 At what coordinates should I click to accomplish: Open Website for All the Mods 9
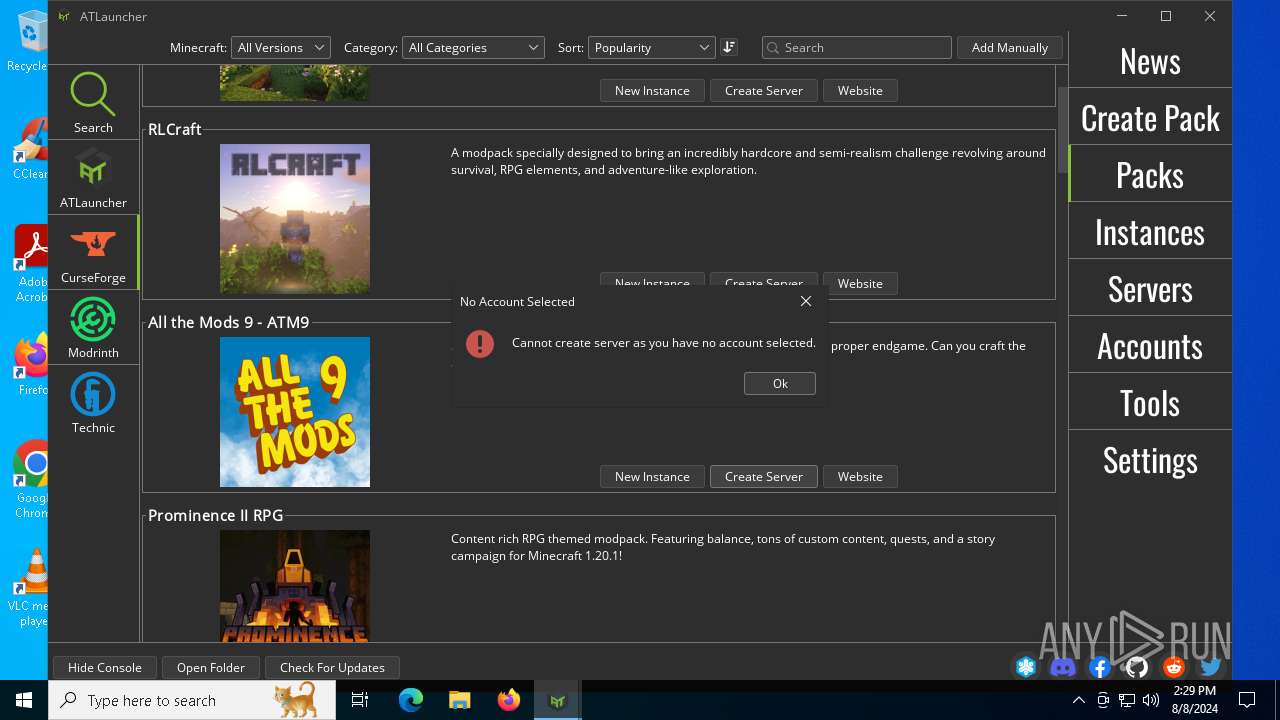[x=860, y=476]
